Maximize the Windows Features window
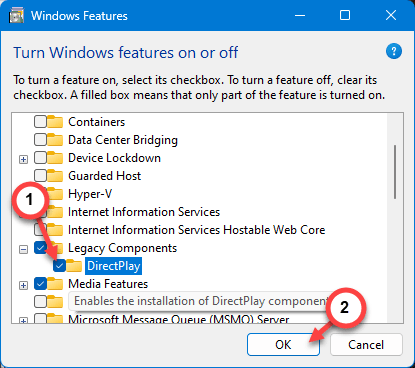 click(x=345, y=15)
